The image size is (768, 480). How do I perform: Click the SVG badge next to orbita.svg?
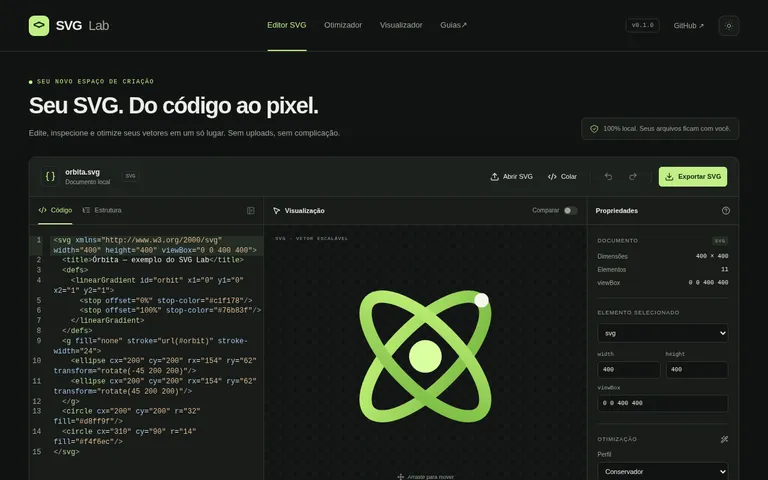click(130, 176)
